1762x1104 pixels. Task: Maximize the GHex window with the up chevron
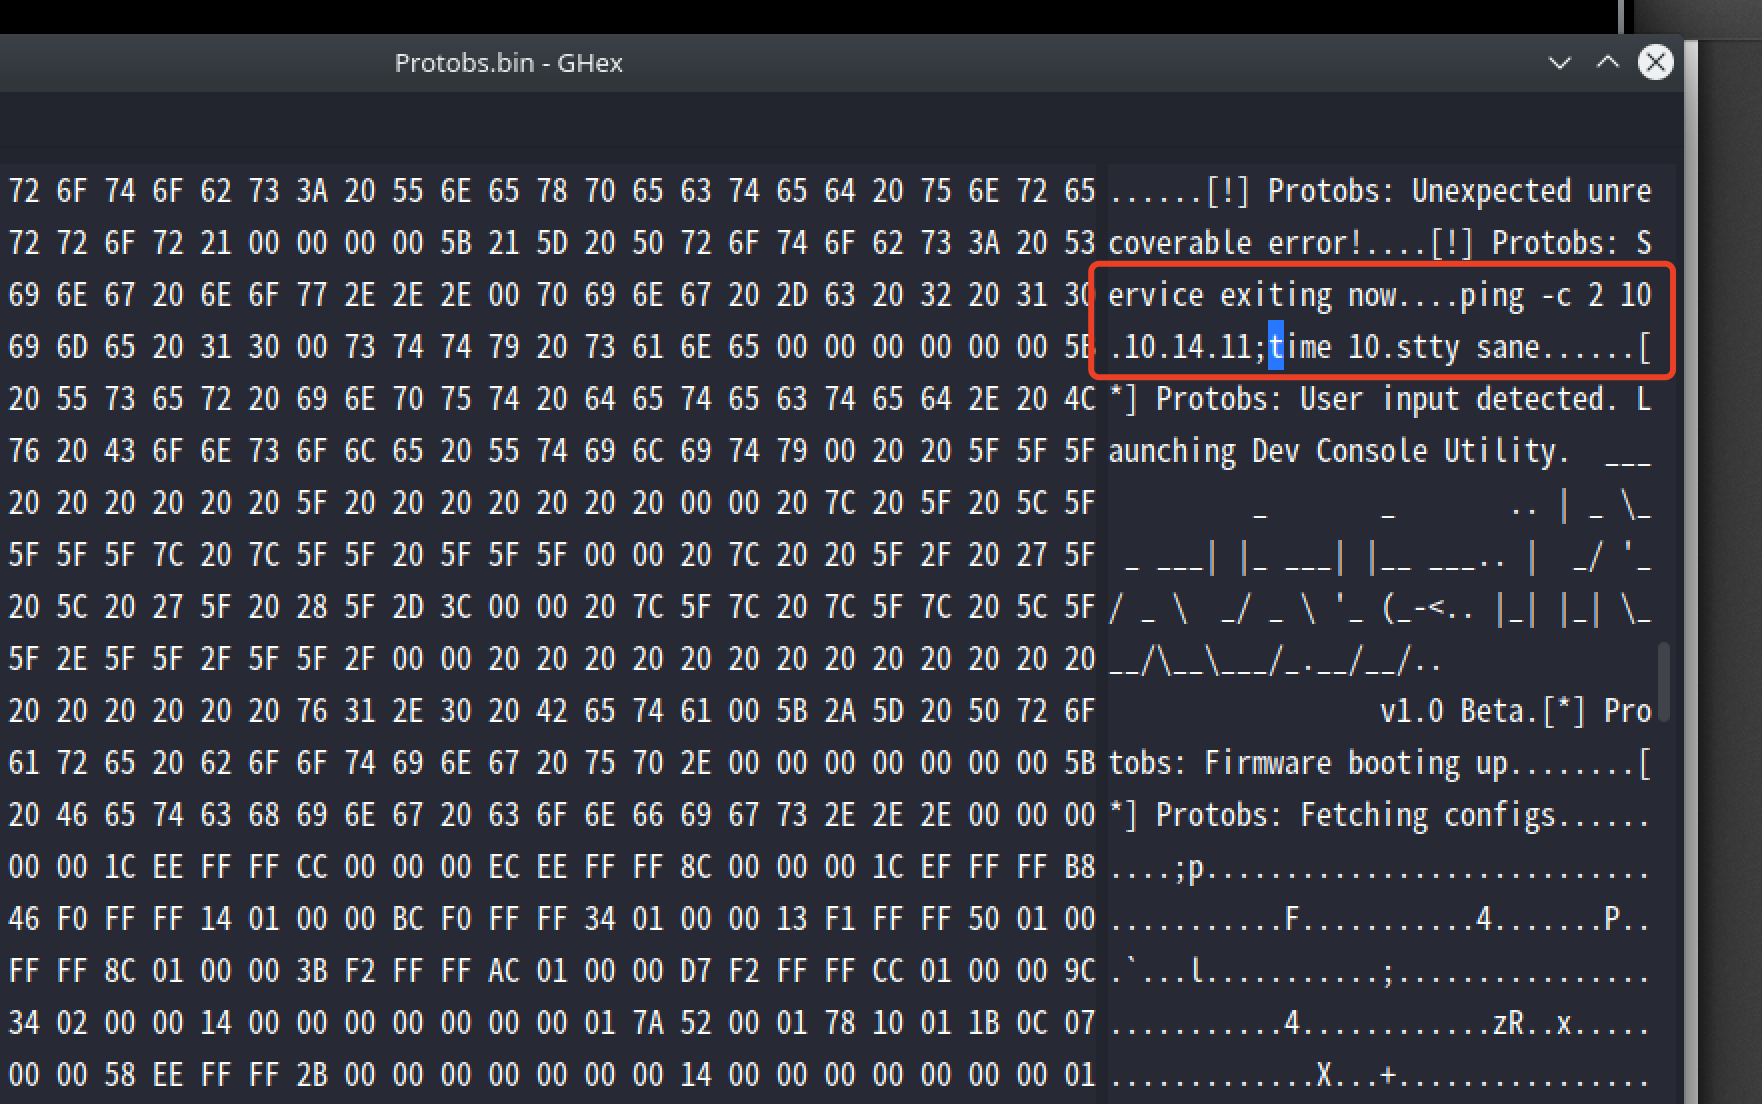pos(1607,63)
